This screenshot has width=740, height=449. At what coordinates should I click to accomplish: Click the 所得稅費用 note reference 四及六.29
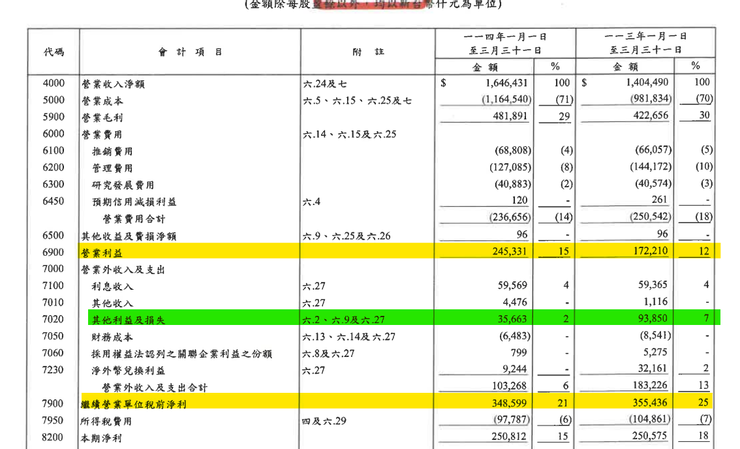[x=324, y=422]
